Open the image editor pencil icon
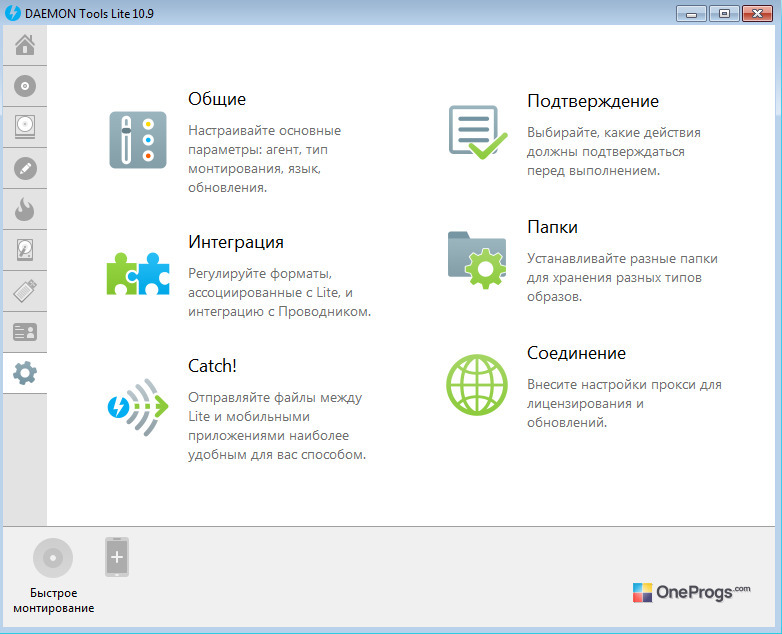 pyautogui.click(x=25, y=168)
